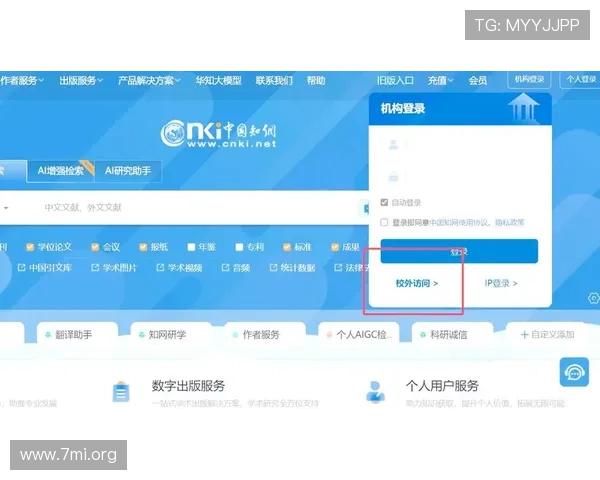Click the plus icon in 自定义添加
Screen dimensions: 600x480
click(x=525, y=335)
